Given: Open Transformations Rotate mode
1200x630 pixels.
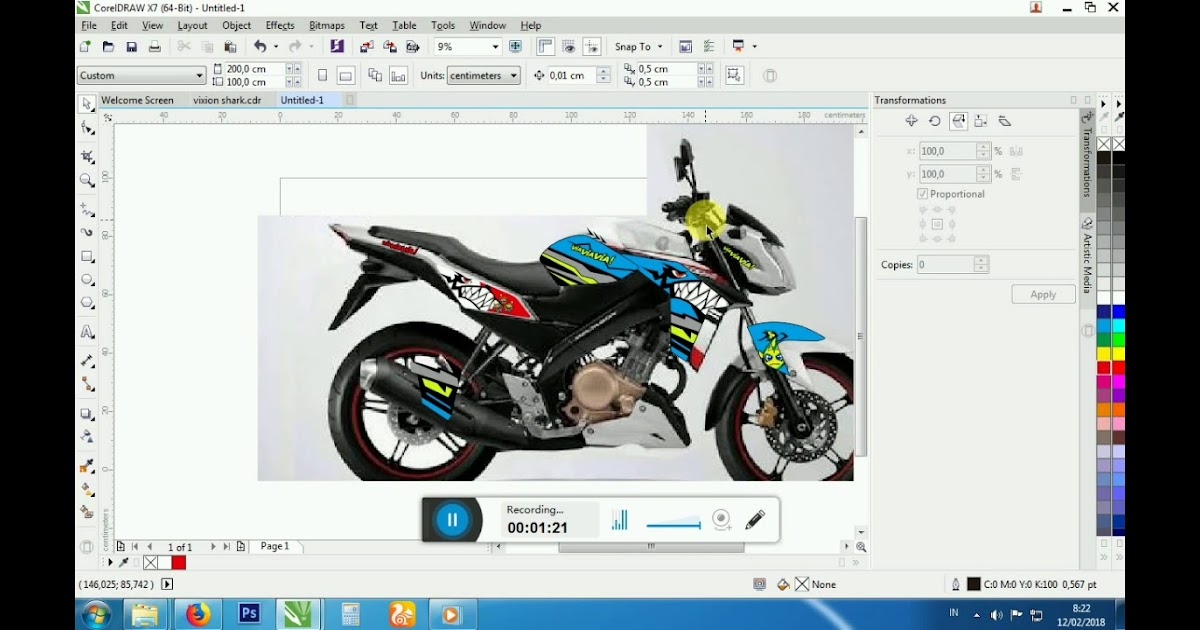Looking at the screenshot, I should click(x=934, y=121).
